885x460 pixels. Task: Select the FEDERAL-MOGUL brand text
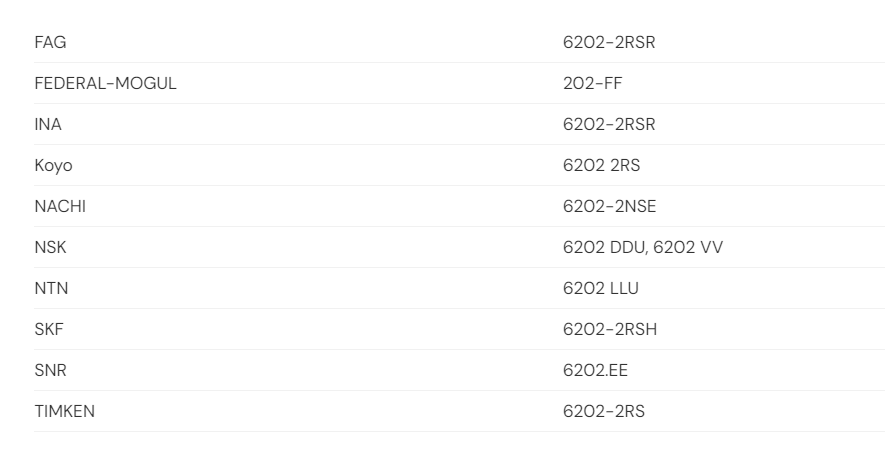click(105, 83)
